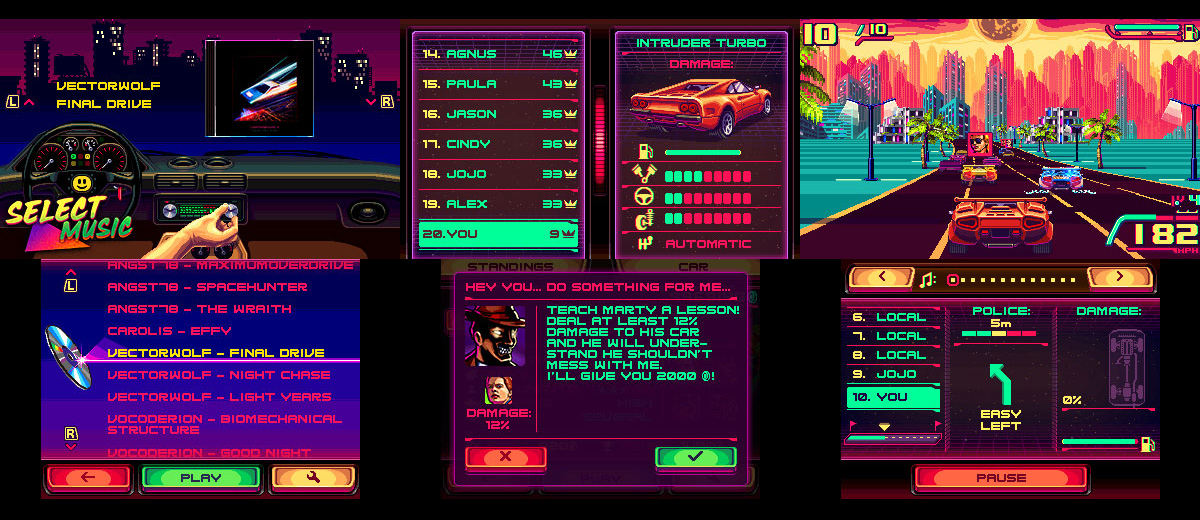
Task: Select standings row 18. JOJO
Action: pos(500,174)
